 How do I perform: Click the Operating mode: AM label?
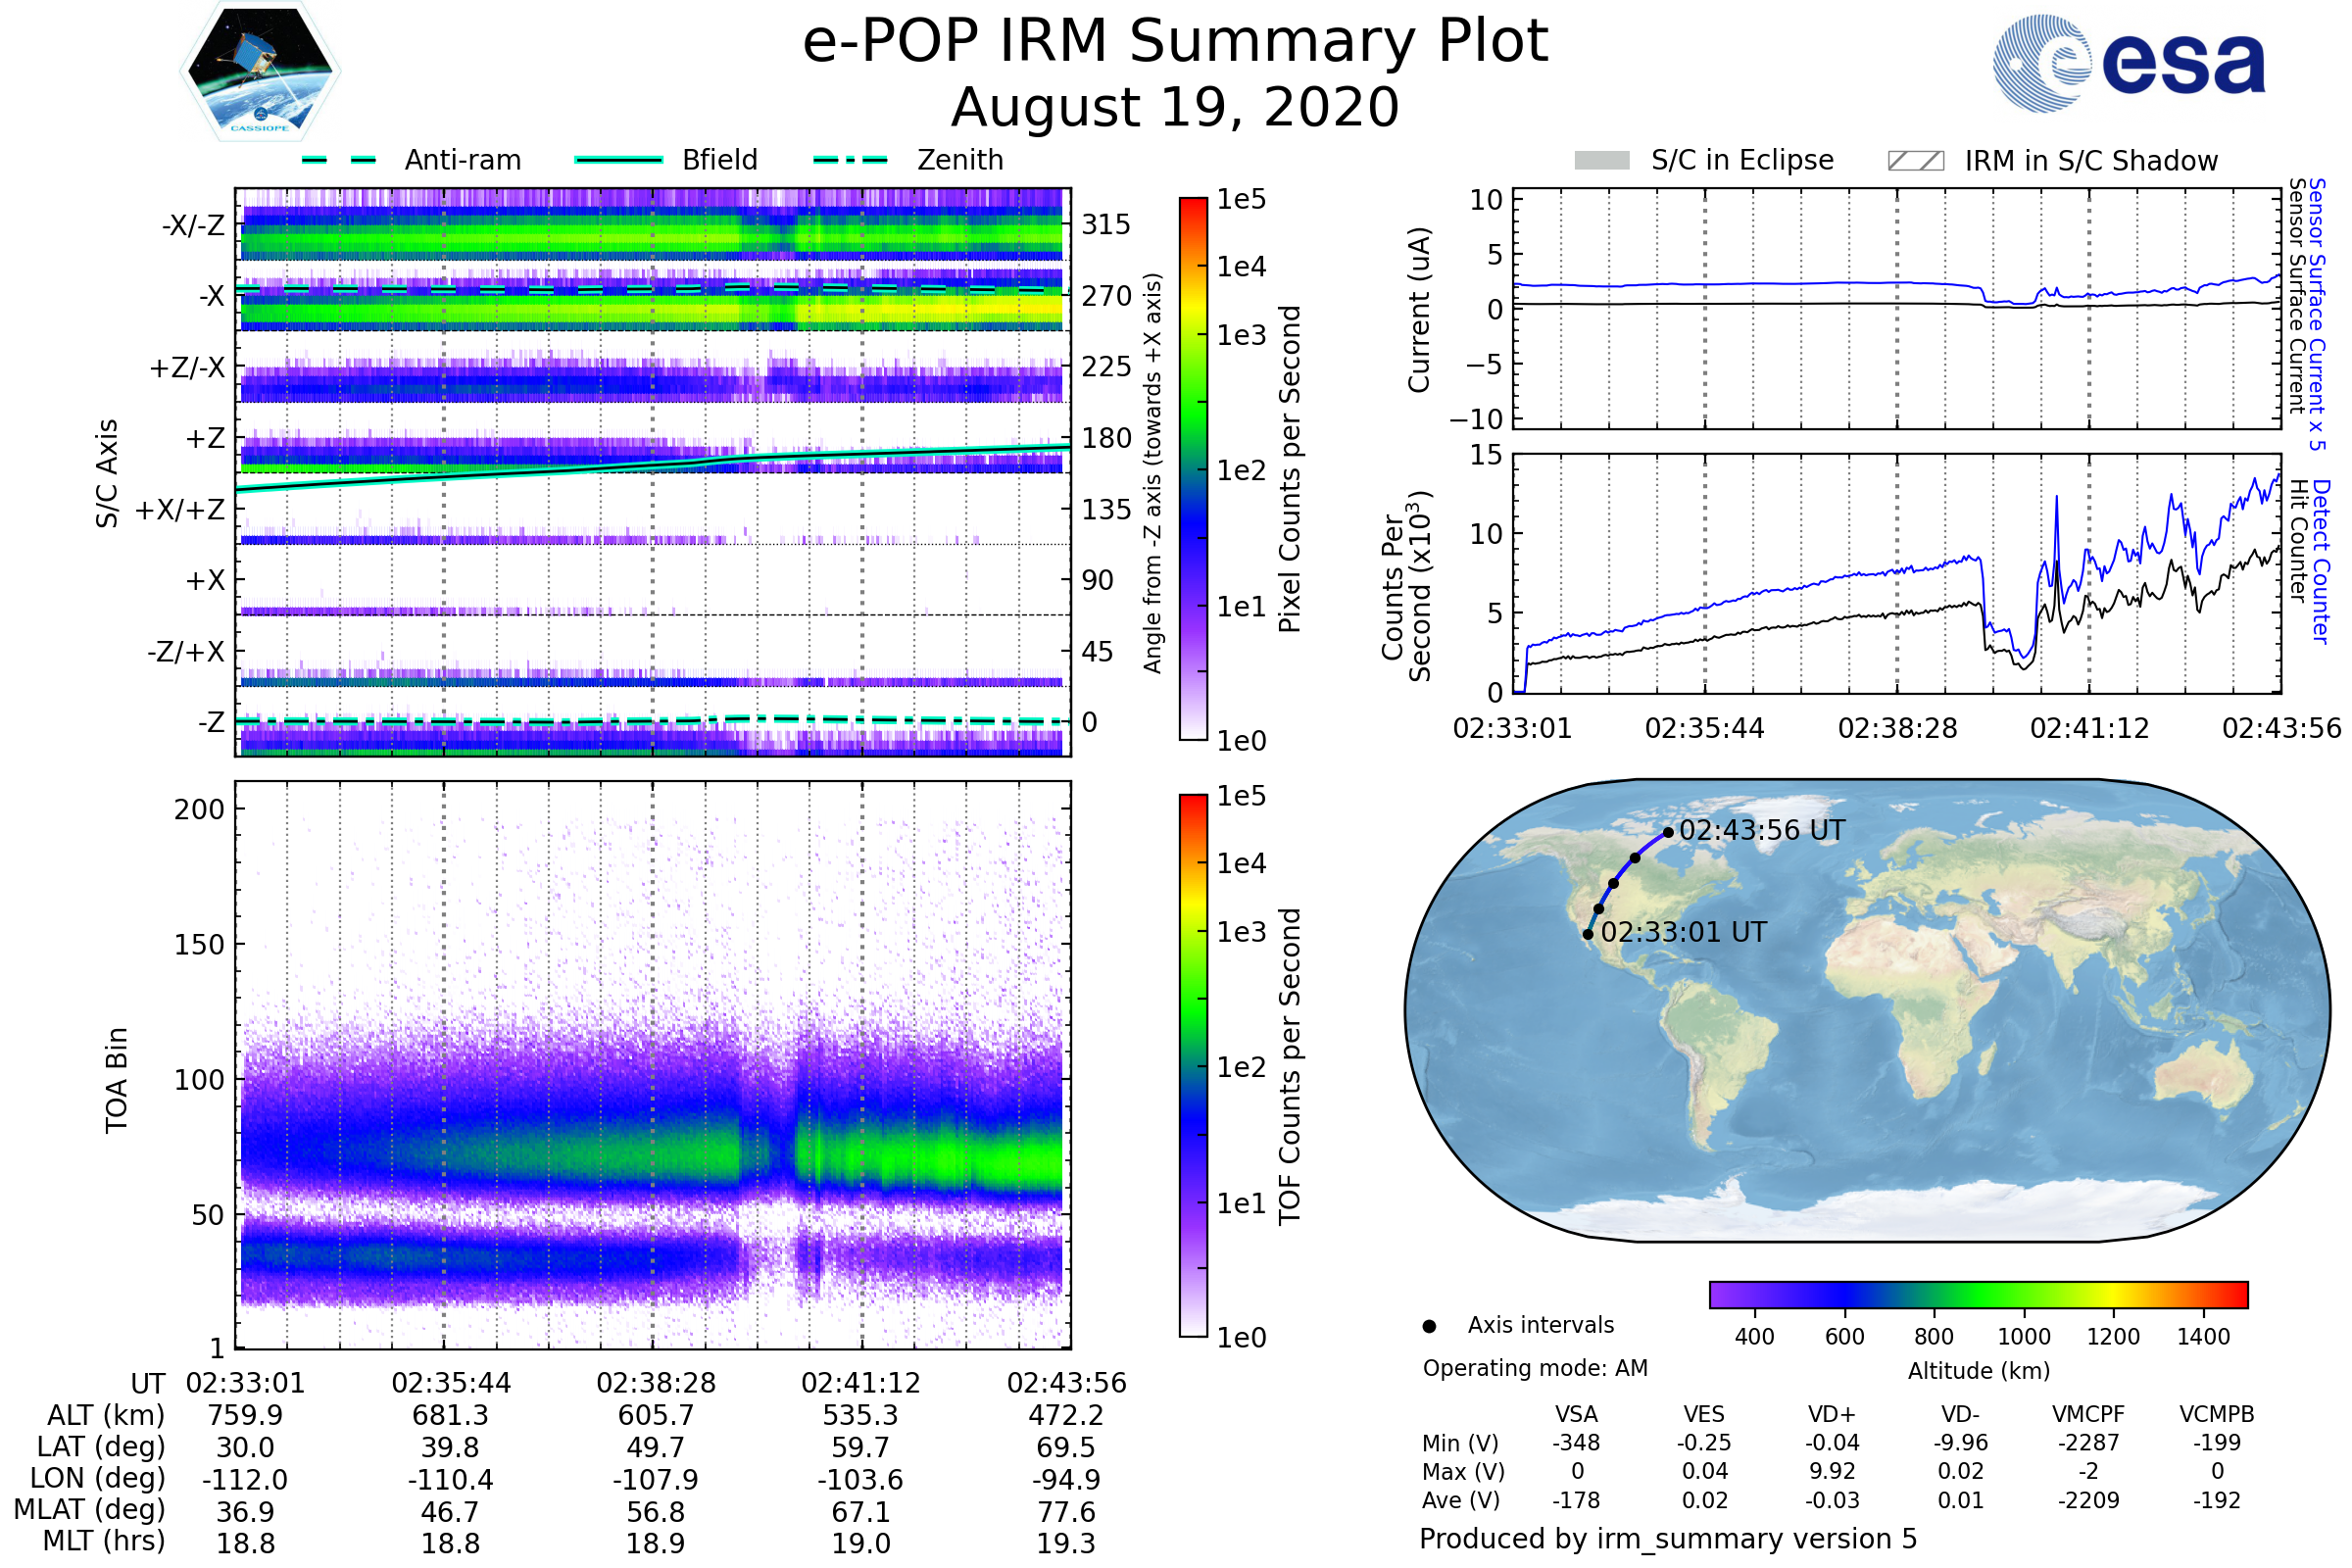coord(1535,1368)
